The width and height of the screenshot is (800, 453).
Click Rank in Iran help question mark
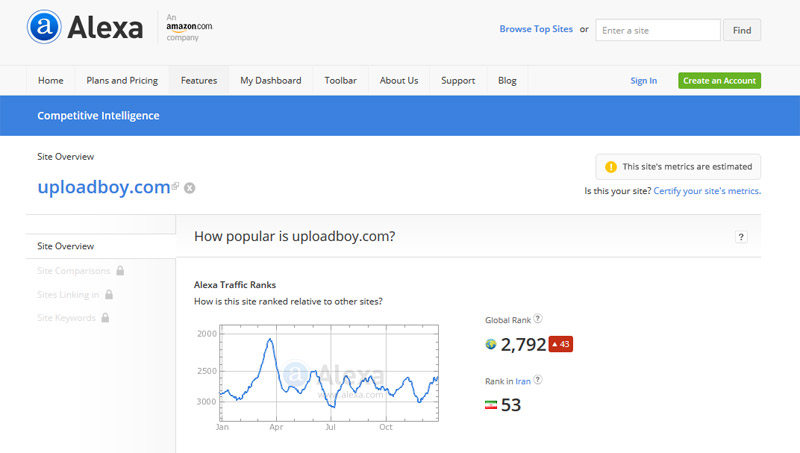538,380
